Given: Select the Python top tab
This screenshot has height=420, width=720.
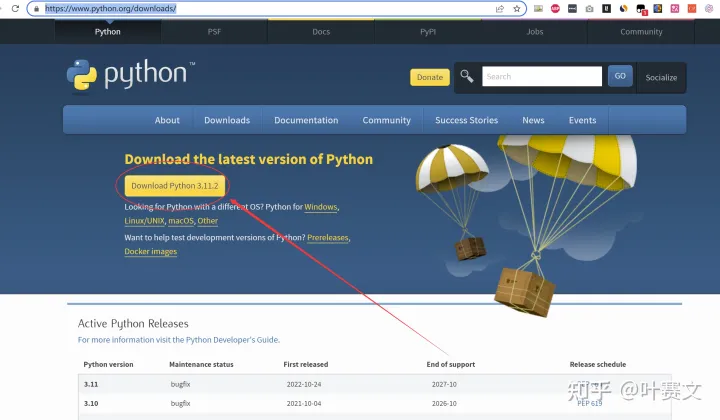Looking at the screenshot, I should coord(107,32).
